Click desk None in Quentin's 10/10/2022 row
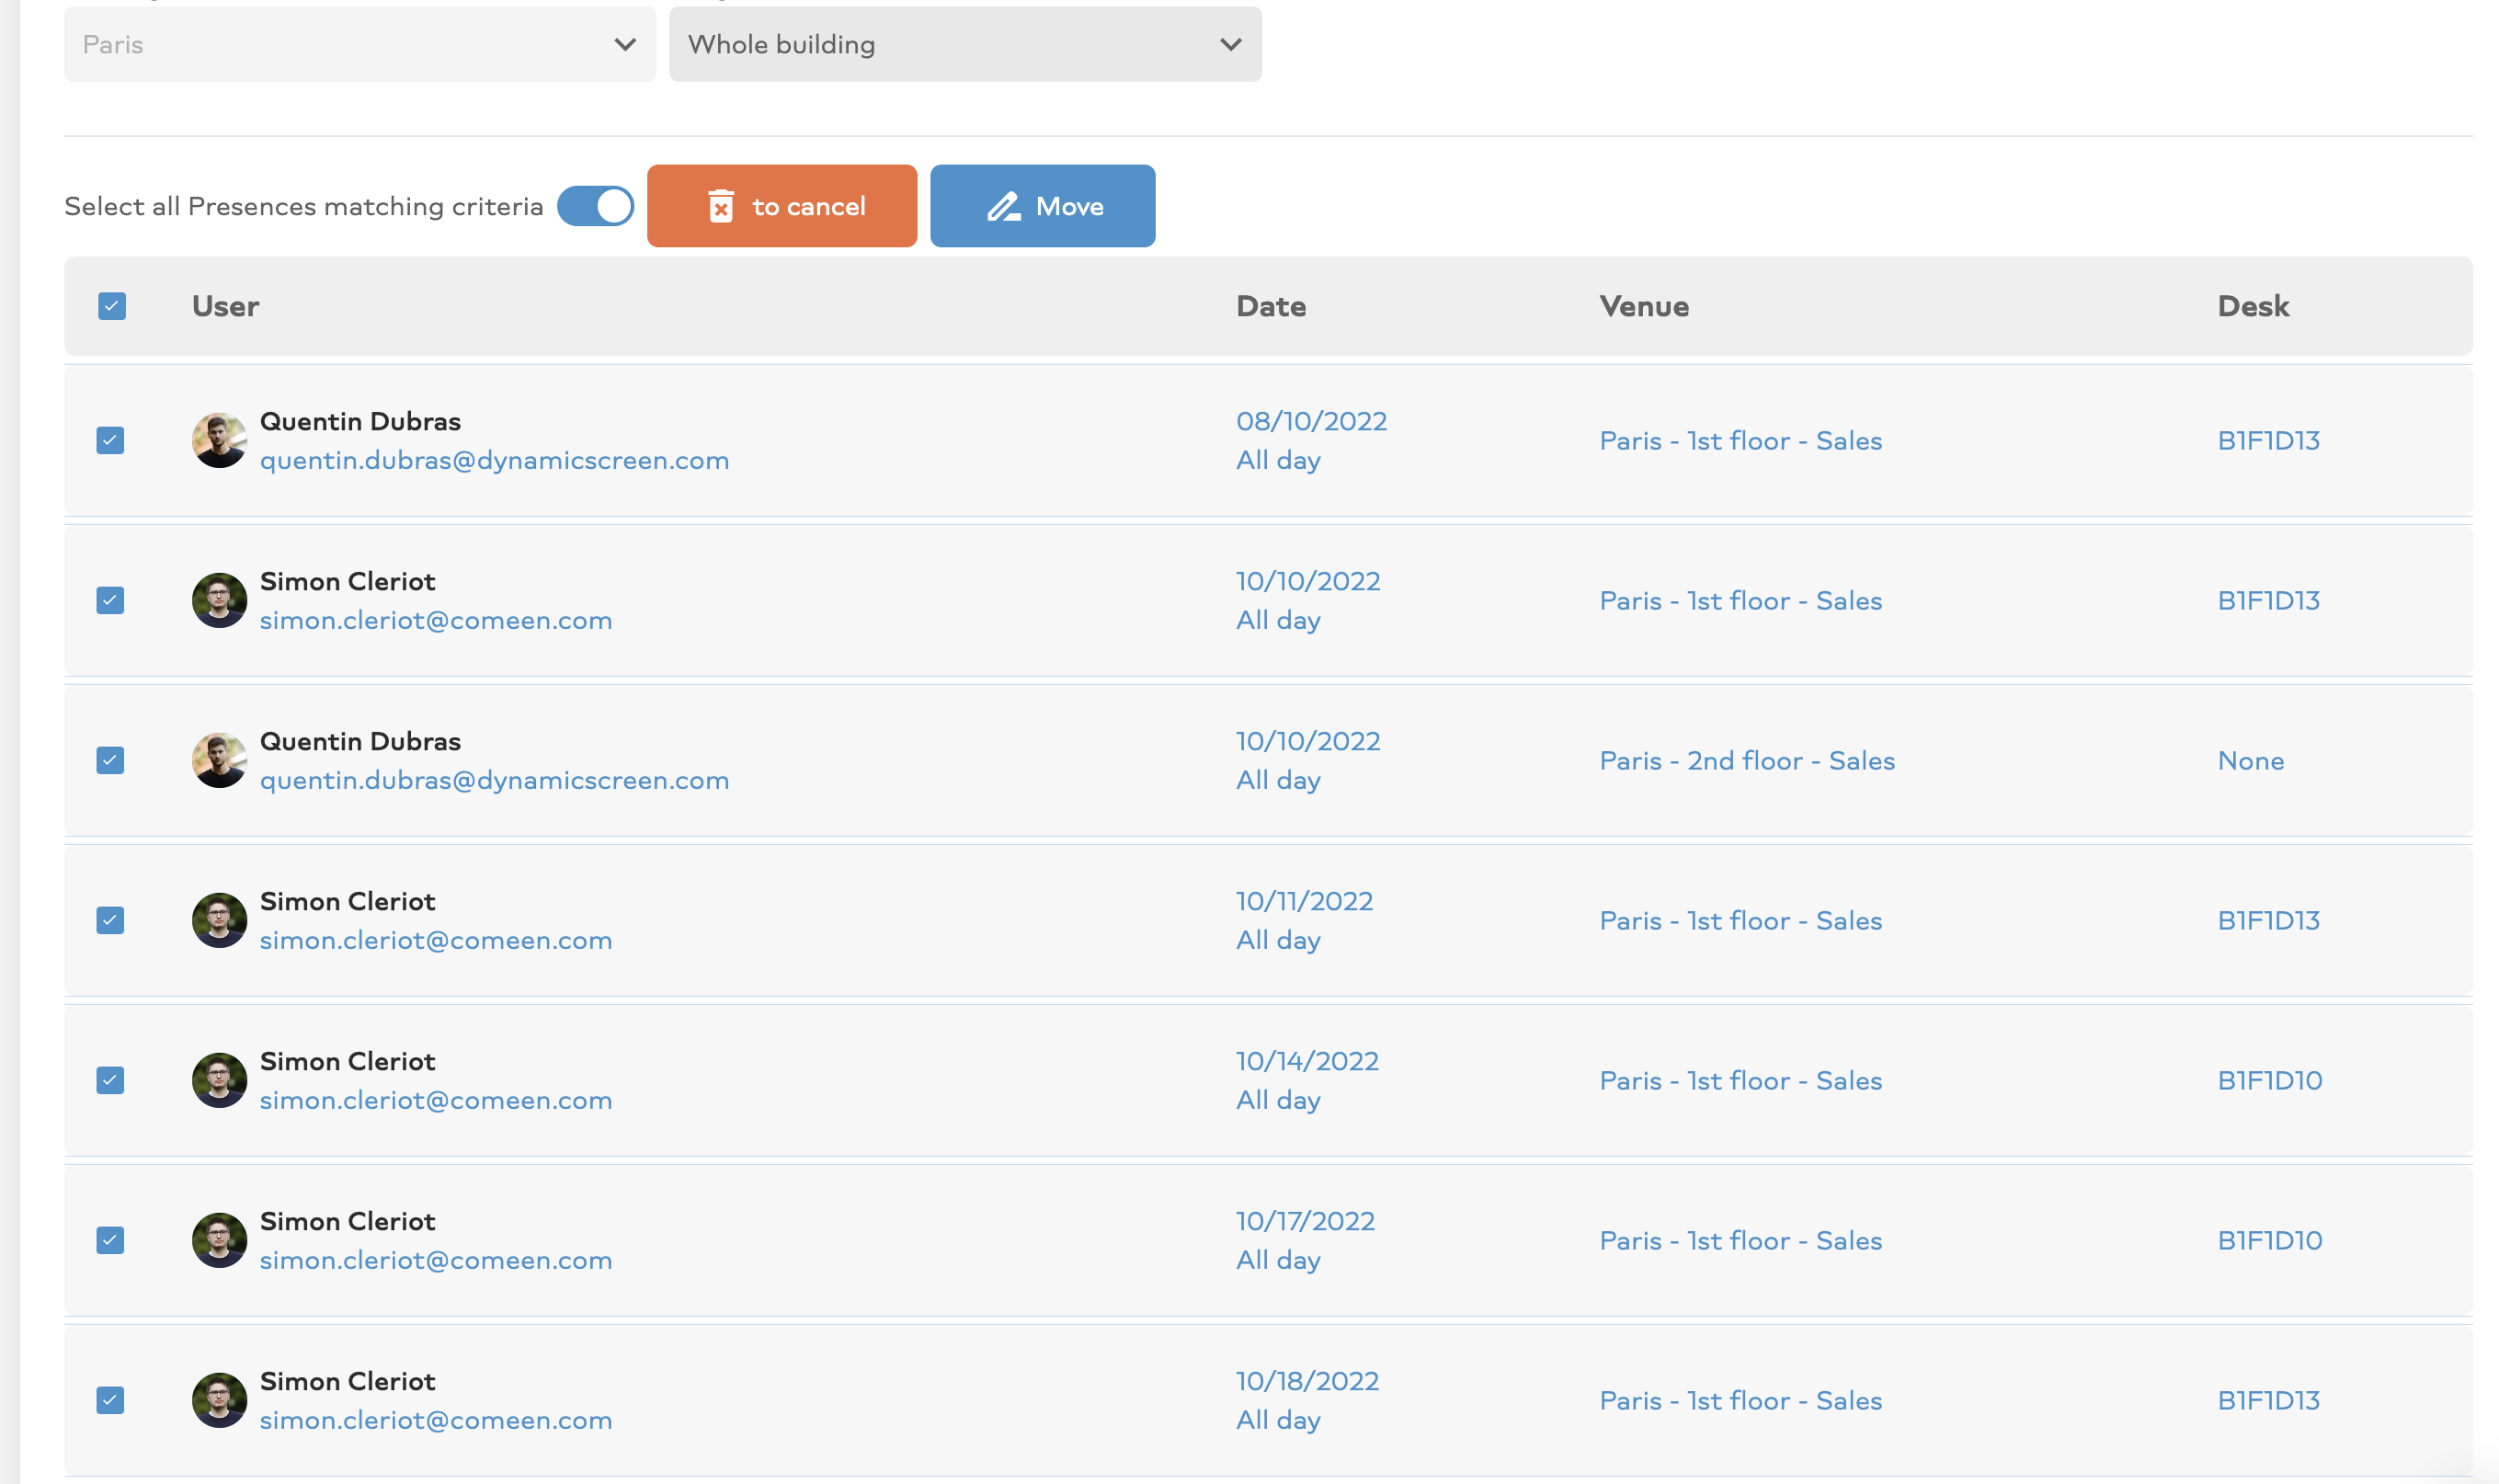The image size is (2499, 1484). [x=2250, y=761]
